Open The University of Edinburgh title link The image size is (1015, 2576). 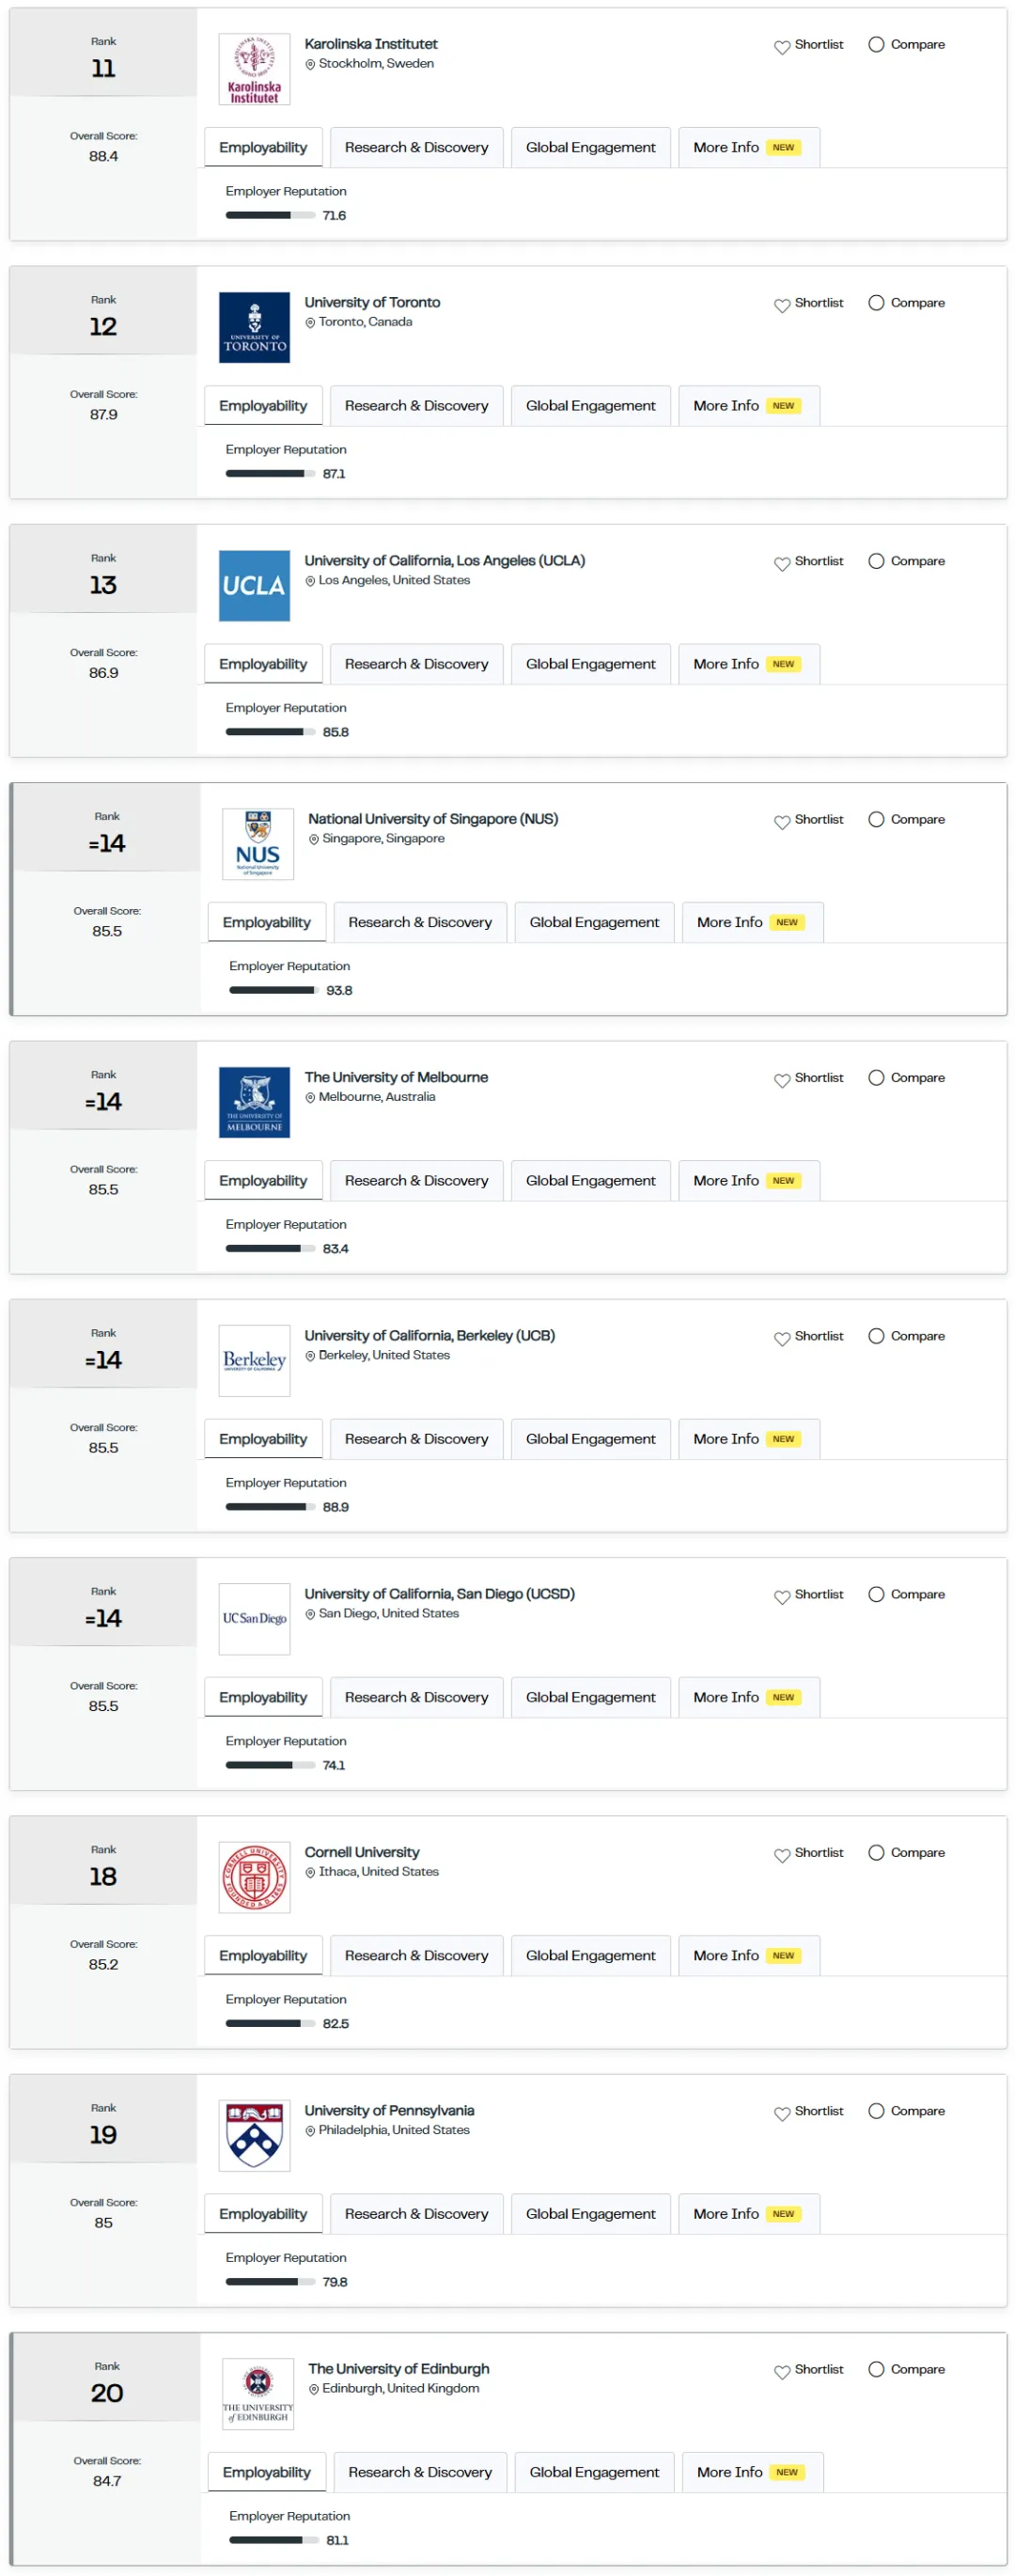coord(398,2368)
